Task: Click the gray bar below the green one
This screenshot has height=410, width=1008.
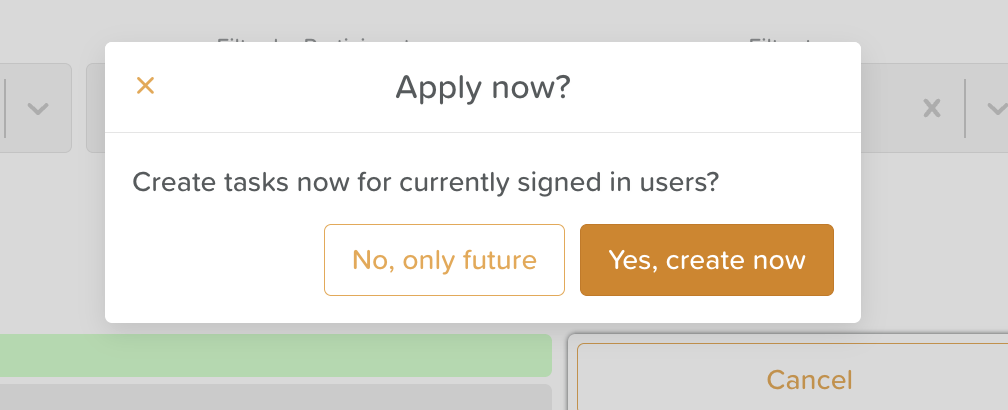Action: pyautogui.click(x=275, y=396)
